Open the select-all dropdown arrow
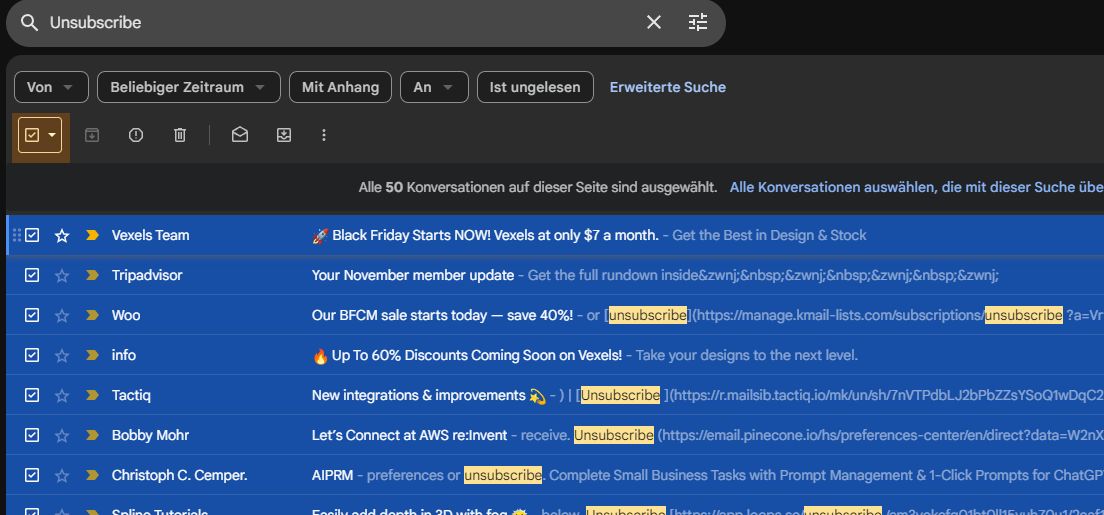 [x=52, y=135]
